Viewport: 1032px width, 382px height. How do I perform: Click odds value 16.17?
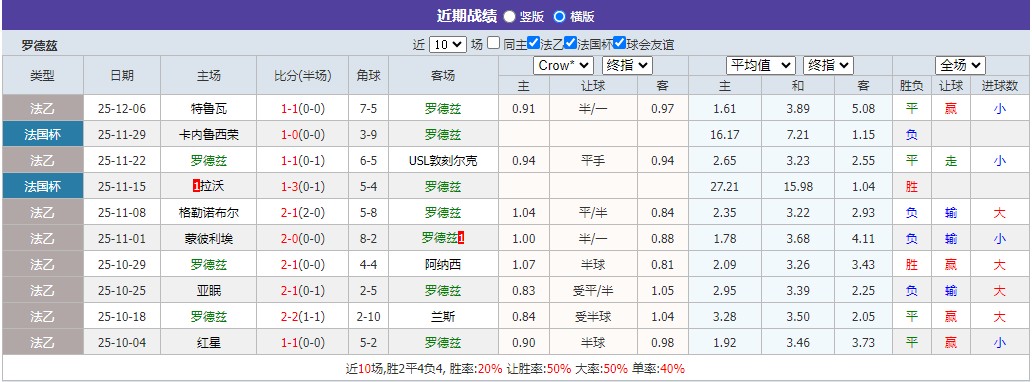click(725, 135)
